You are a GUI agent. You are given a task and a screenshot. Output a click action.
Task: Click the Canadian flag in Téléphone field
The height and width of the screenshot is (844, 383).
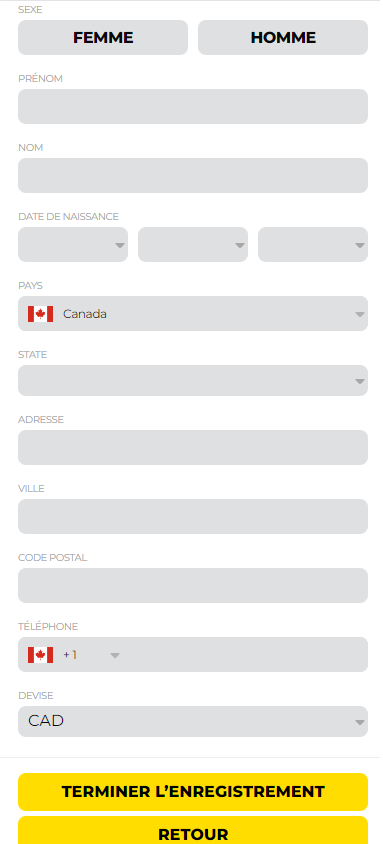pyautogui.click(x=40, y=655)
